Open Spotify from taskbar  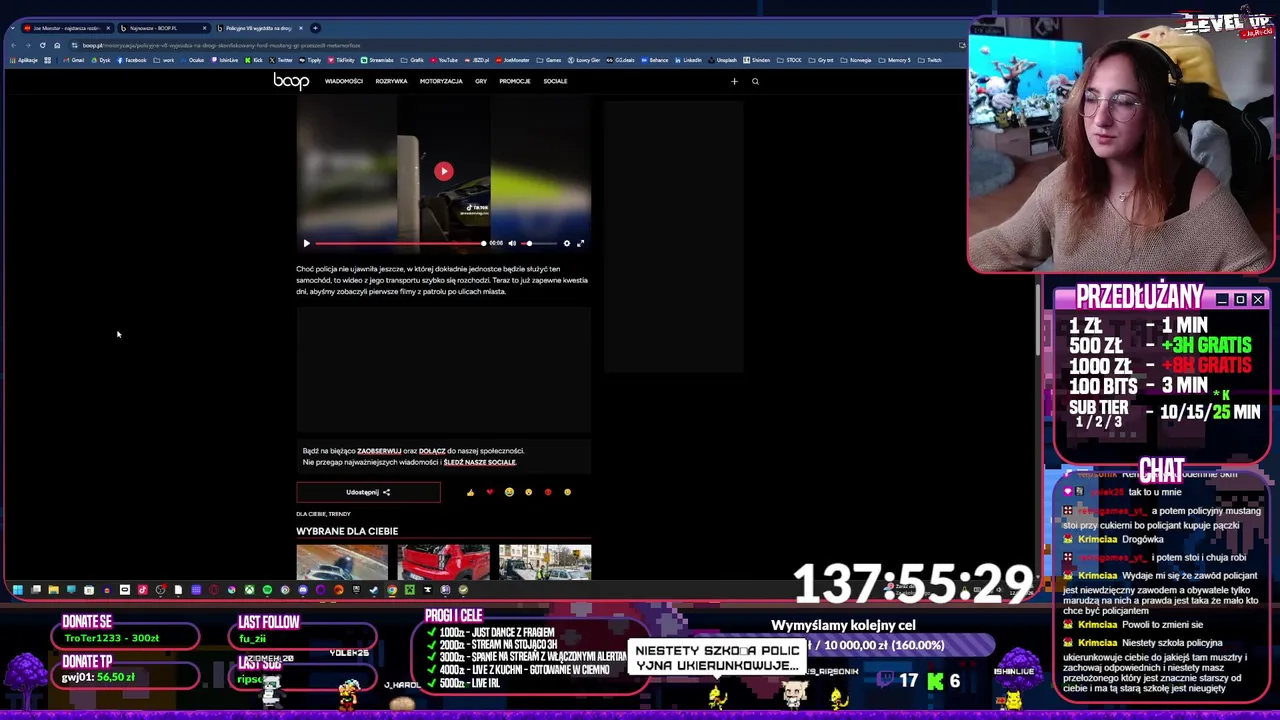pyautogui.click(x=267, y=590)
